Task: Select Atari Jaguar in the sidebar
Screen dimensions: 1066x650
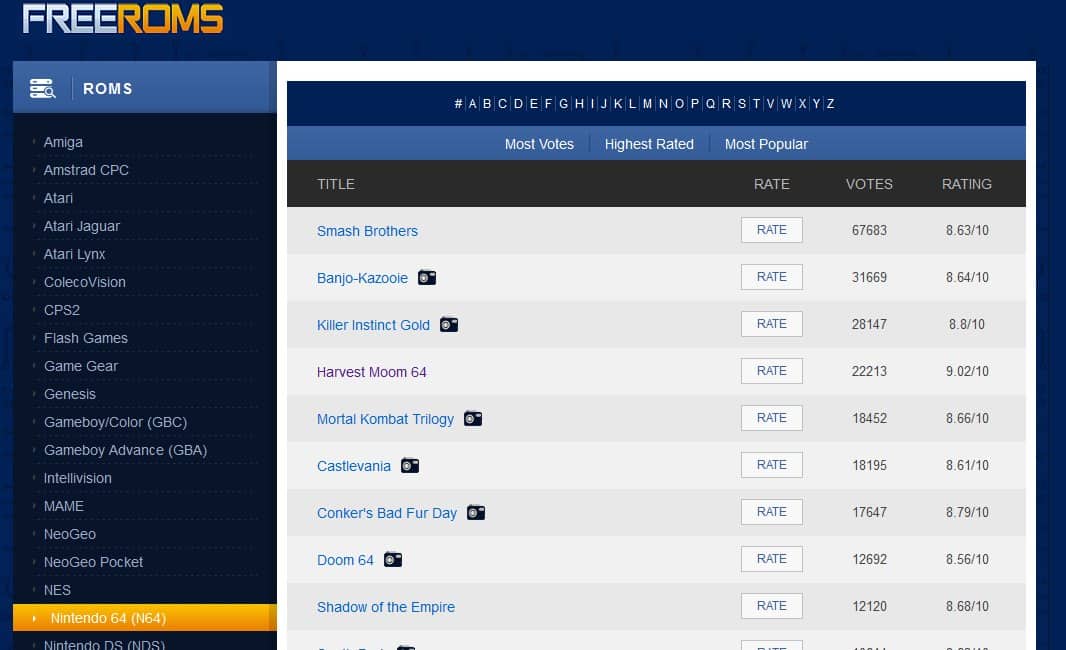Action: coord(82,226)
